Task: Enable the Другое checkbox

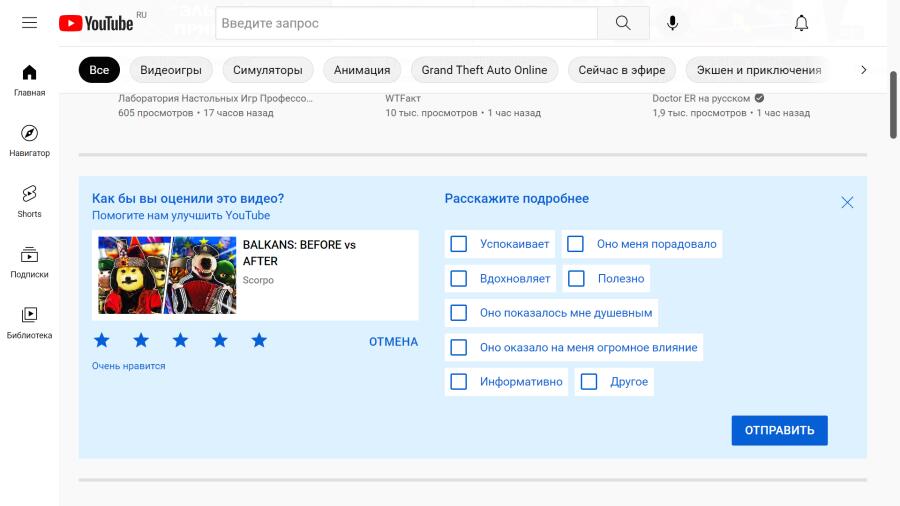Action: (589, 382)
